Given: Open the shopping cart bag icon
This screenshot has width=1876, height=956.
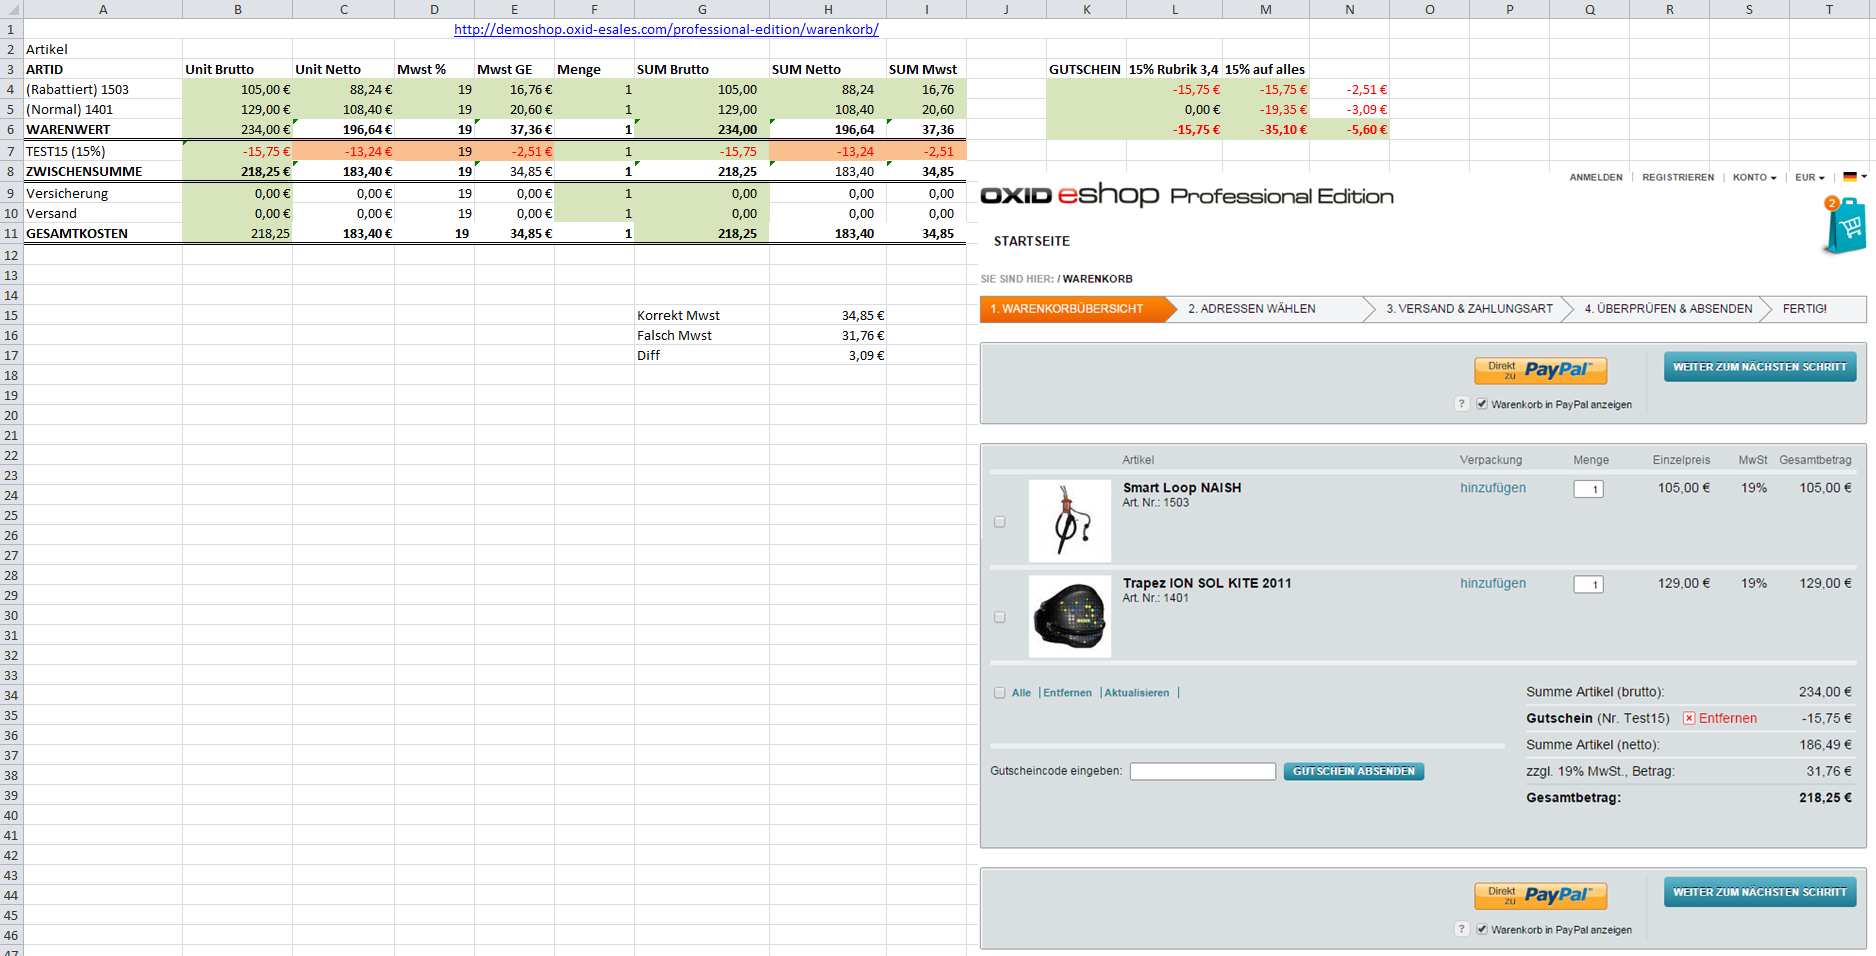Looking at the screenshot, I should coord(1844,226).
